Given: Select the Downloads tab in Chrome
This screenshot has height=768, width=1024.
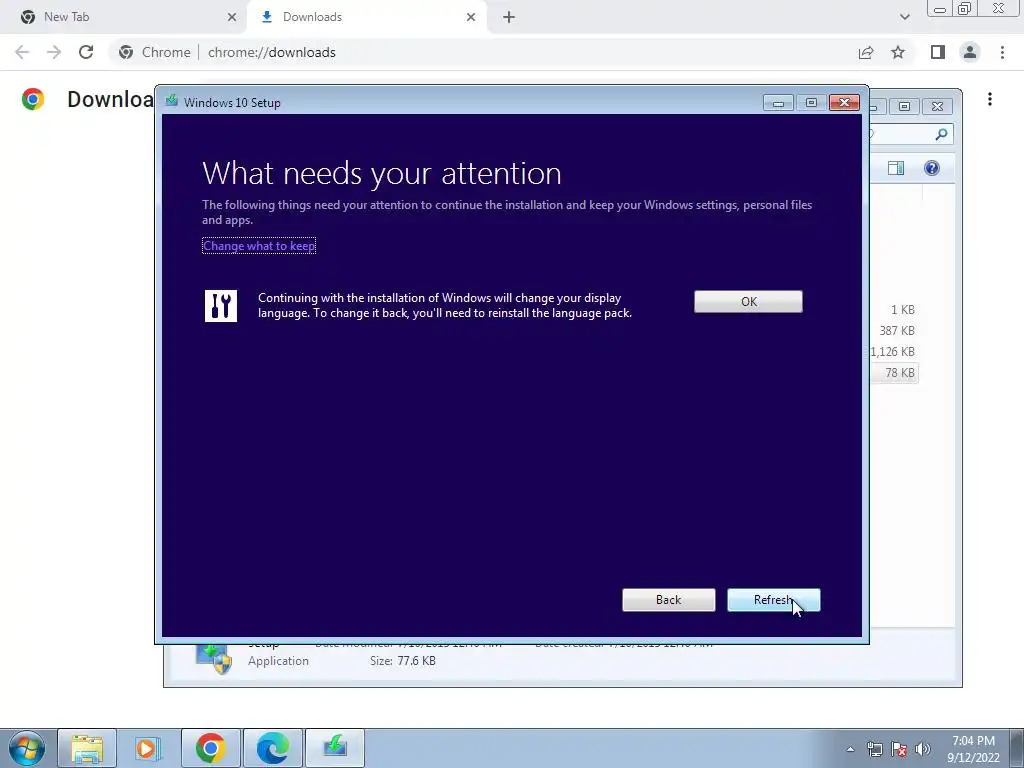Looking at the screenshot, I should [x=366, y=17].
